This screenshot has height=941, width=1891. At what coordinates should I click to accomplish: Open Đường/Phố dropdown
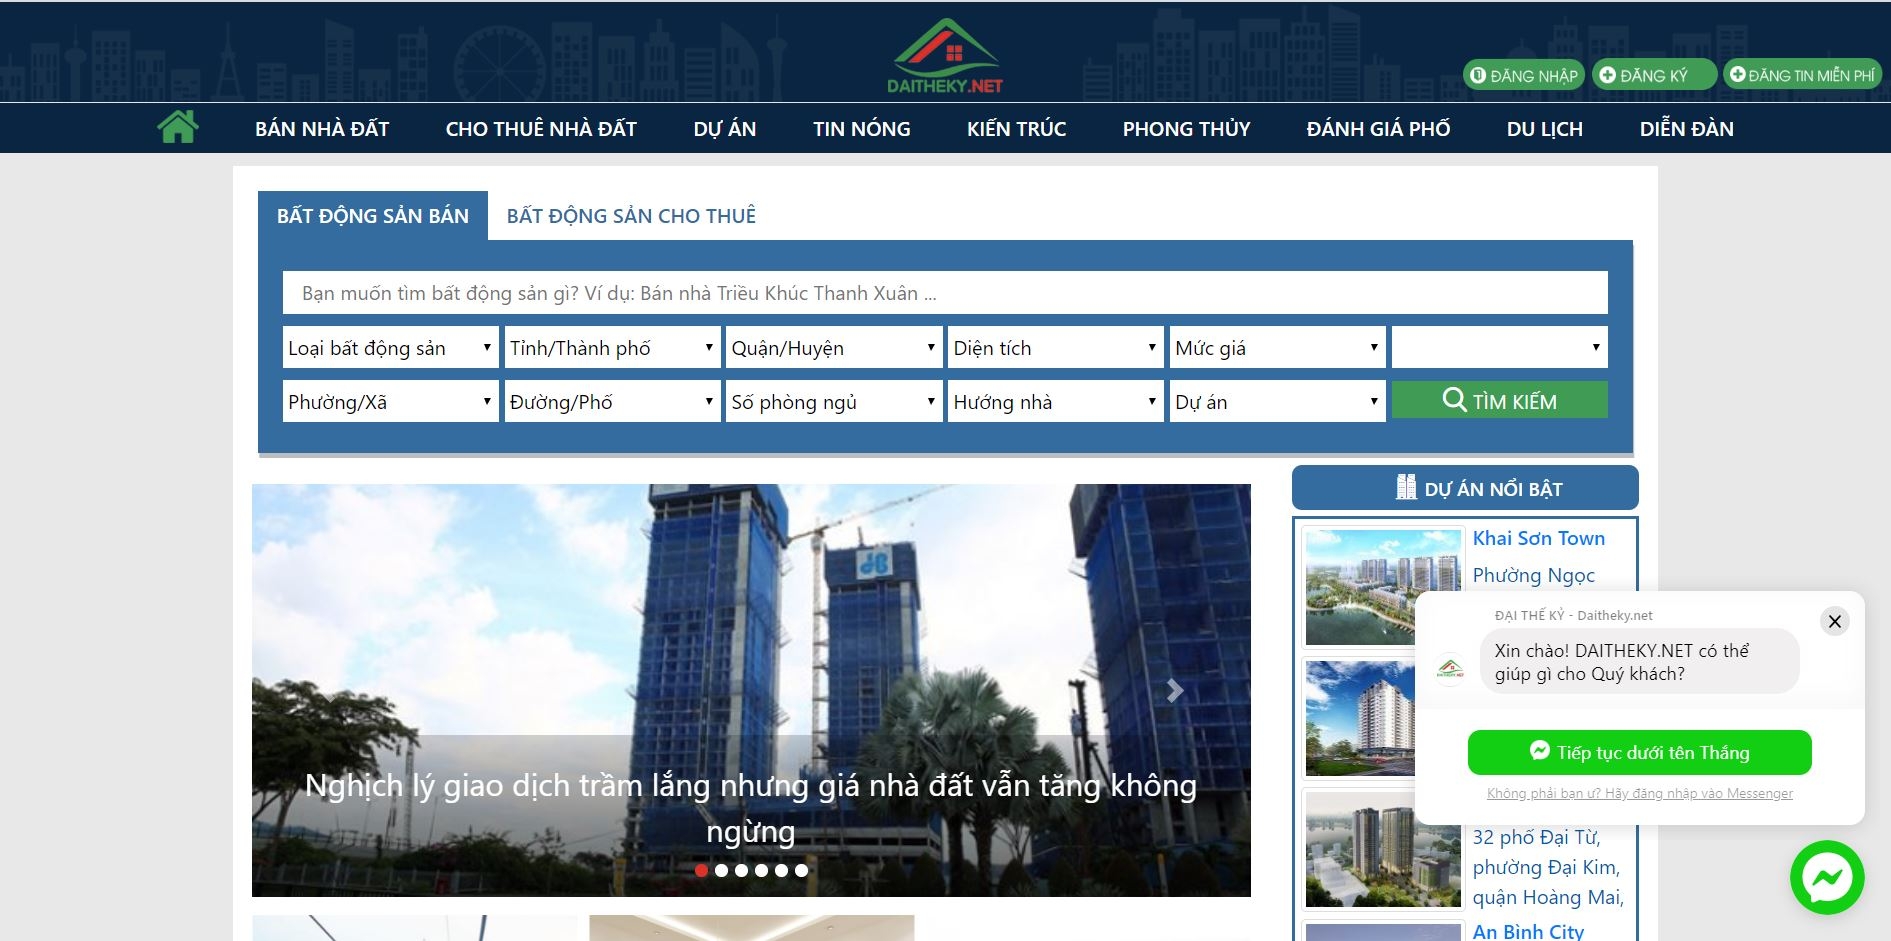click(612, 401)
